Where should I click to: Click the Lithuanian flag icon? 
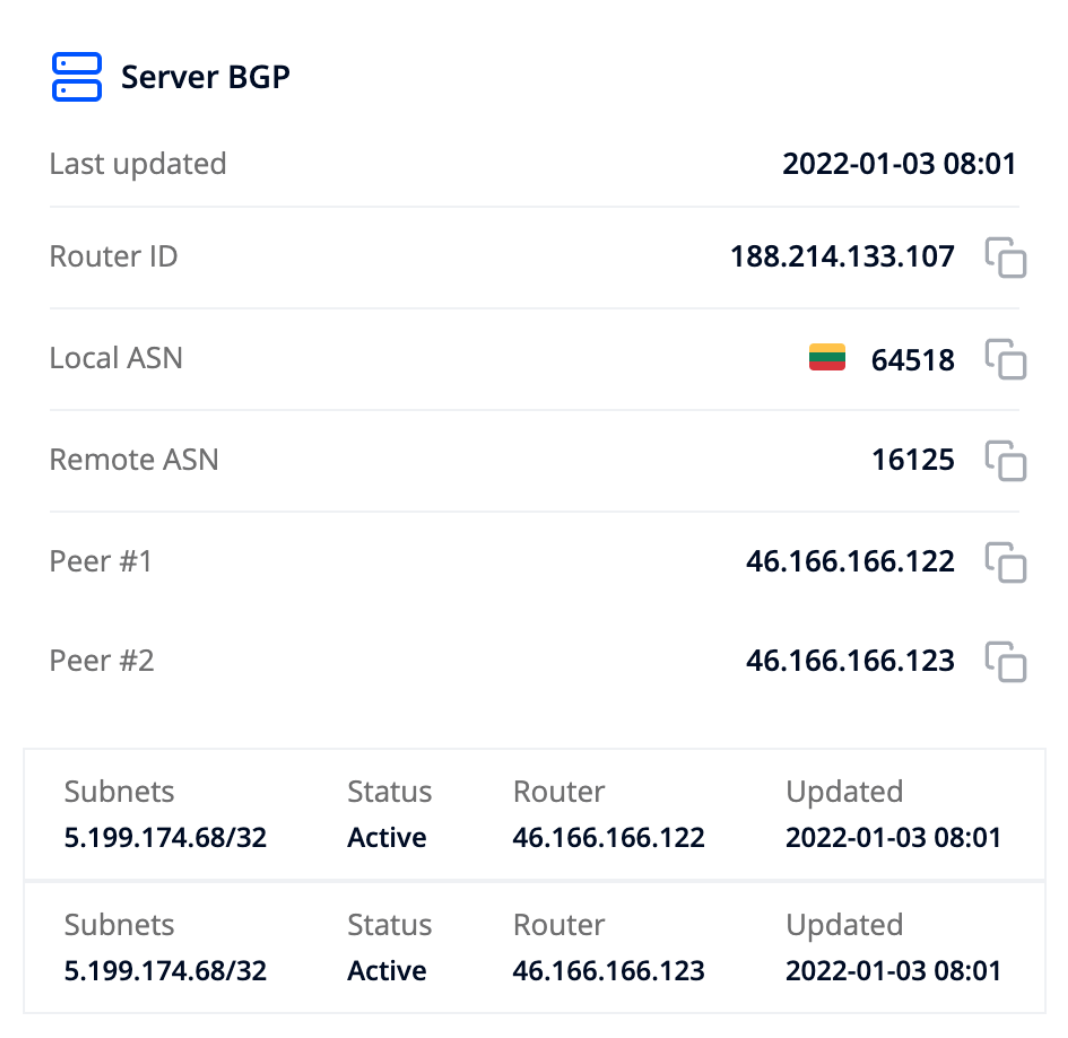827,358
